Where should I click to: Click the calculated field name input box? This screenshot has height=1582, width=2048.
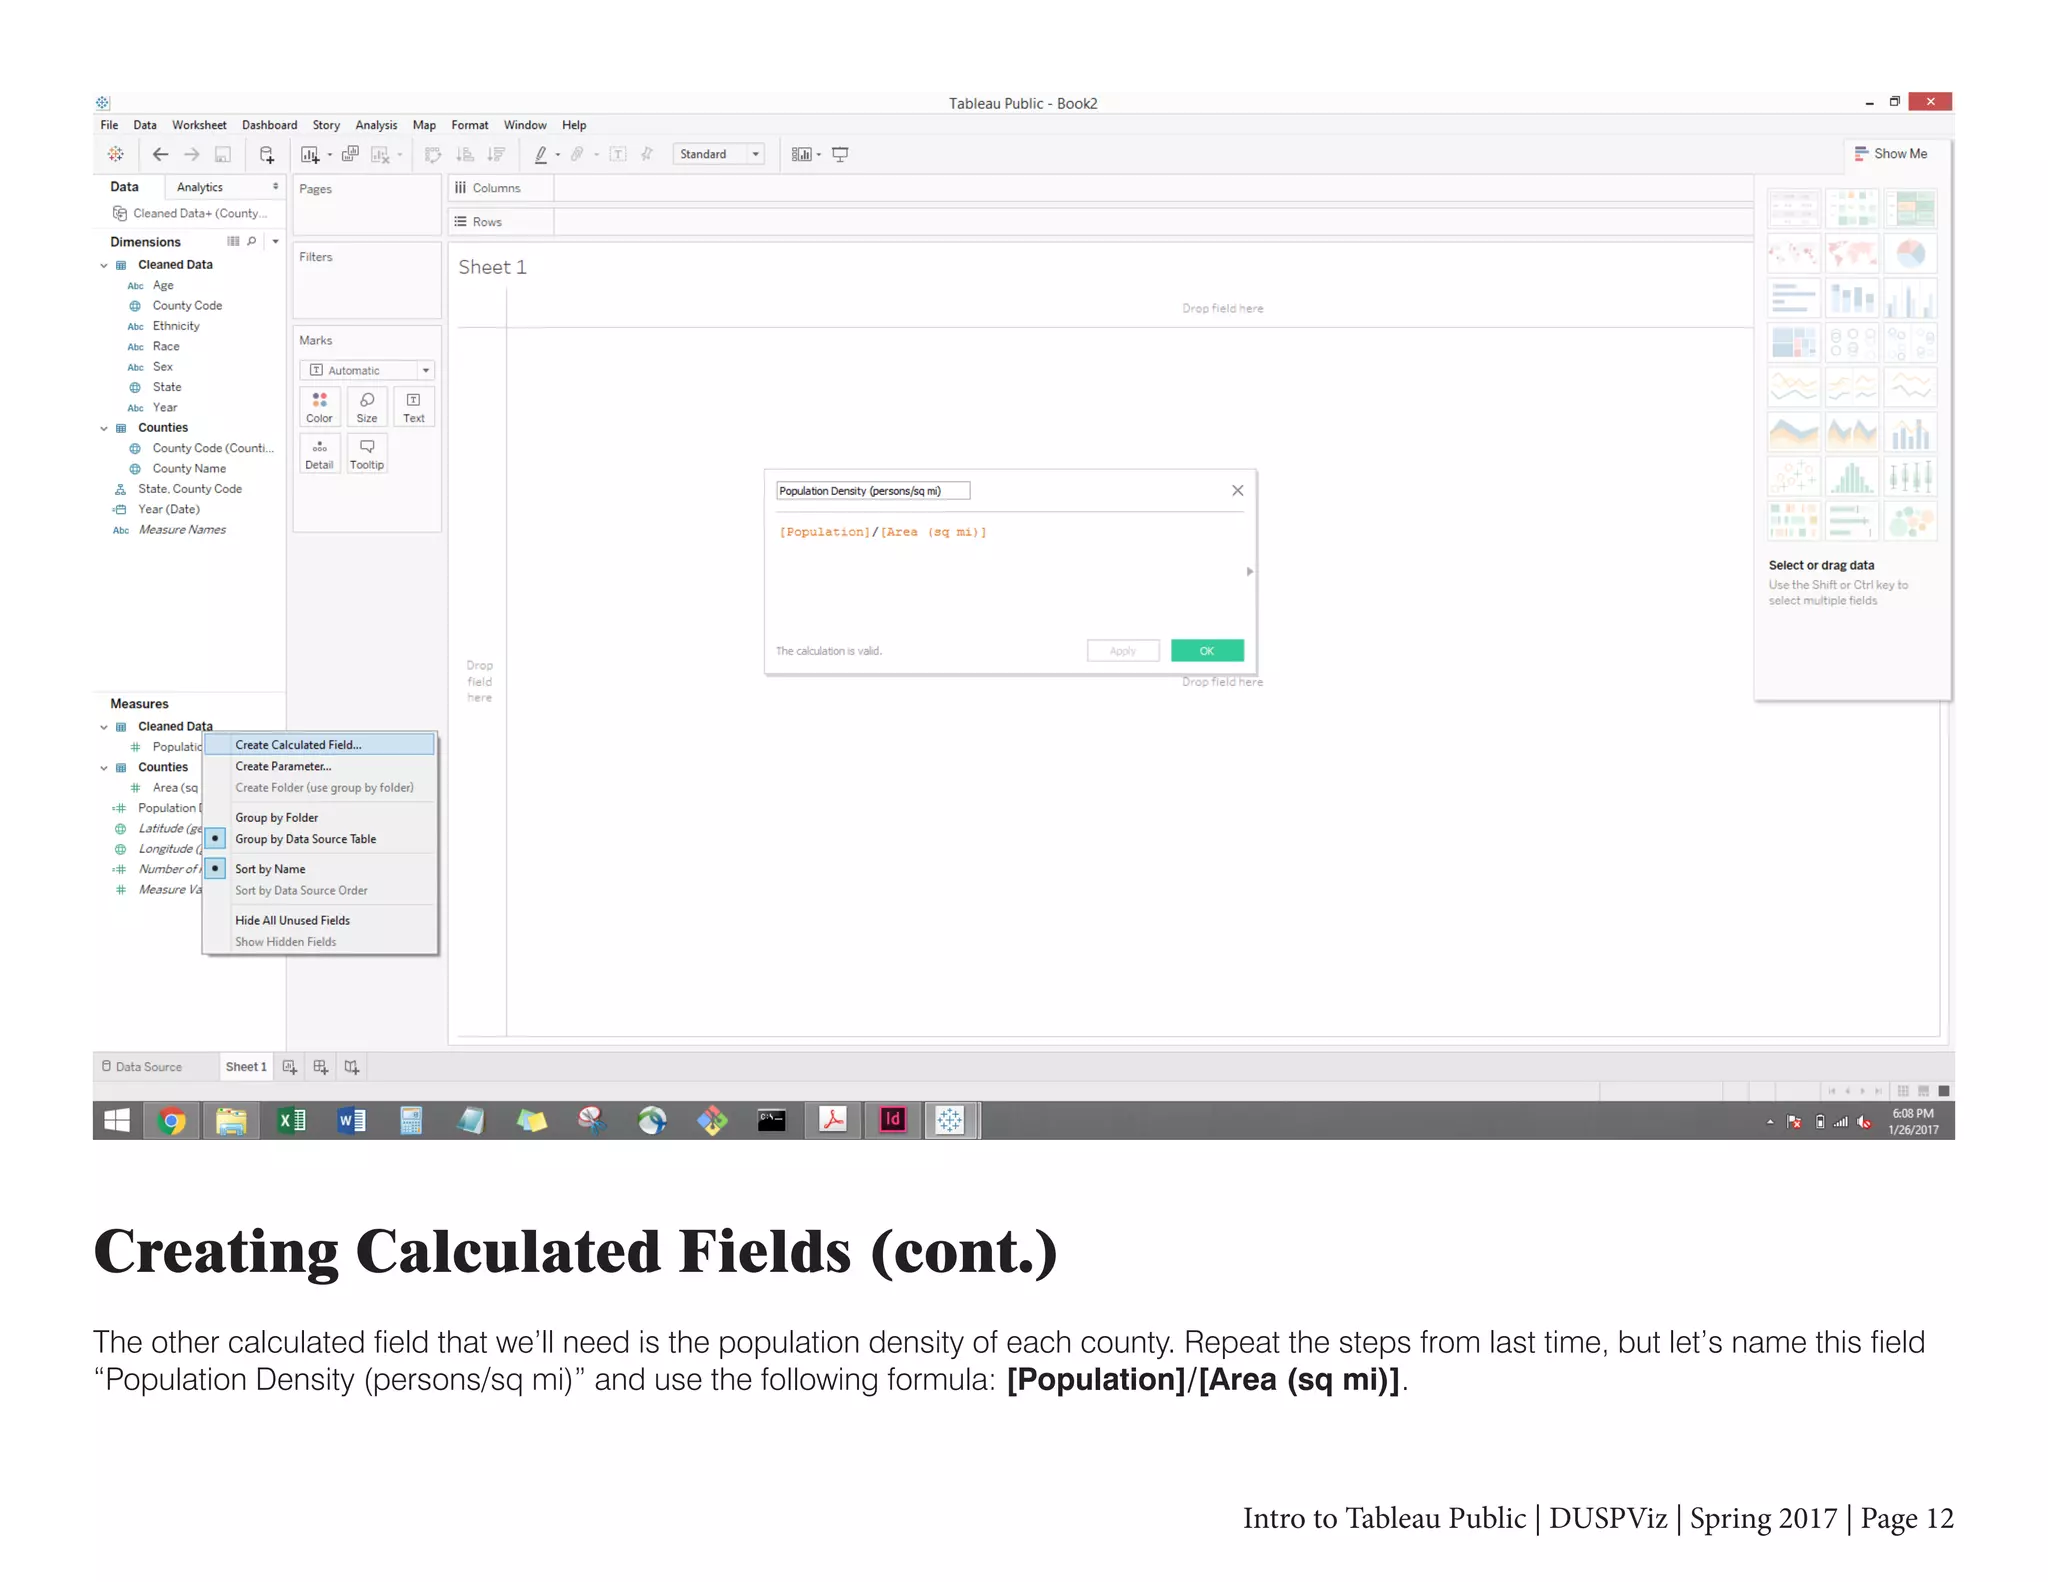[873, 491]
